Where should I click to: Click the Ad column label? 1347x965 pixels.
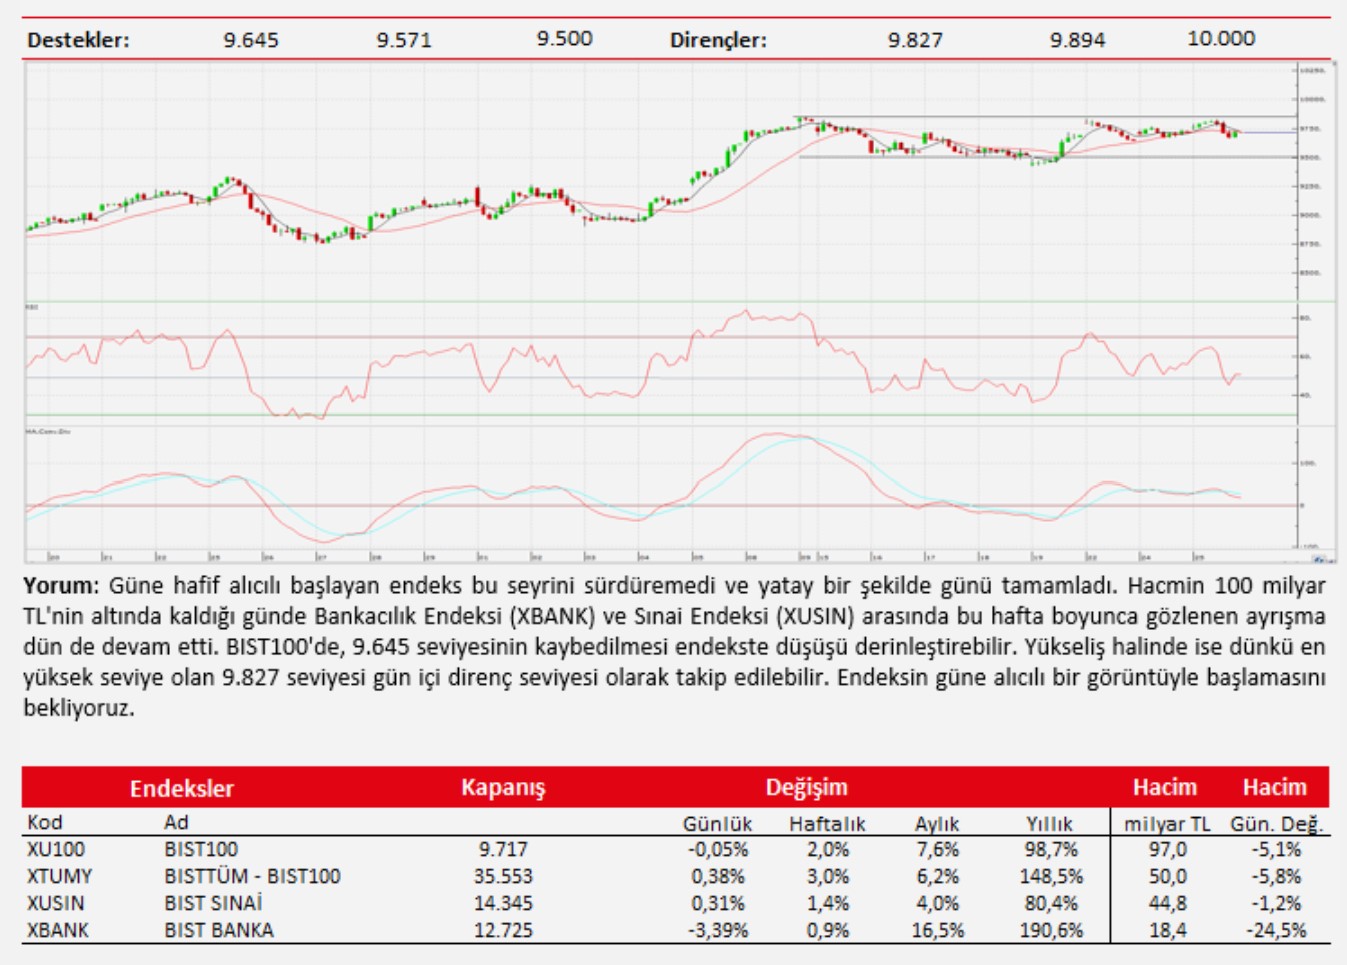pos(176,822)
